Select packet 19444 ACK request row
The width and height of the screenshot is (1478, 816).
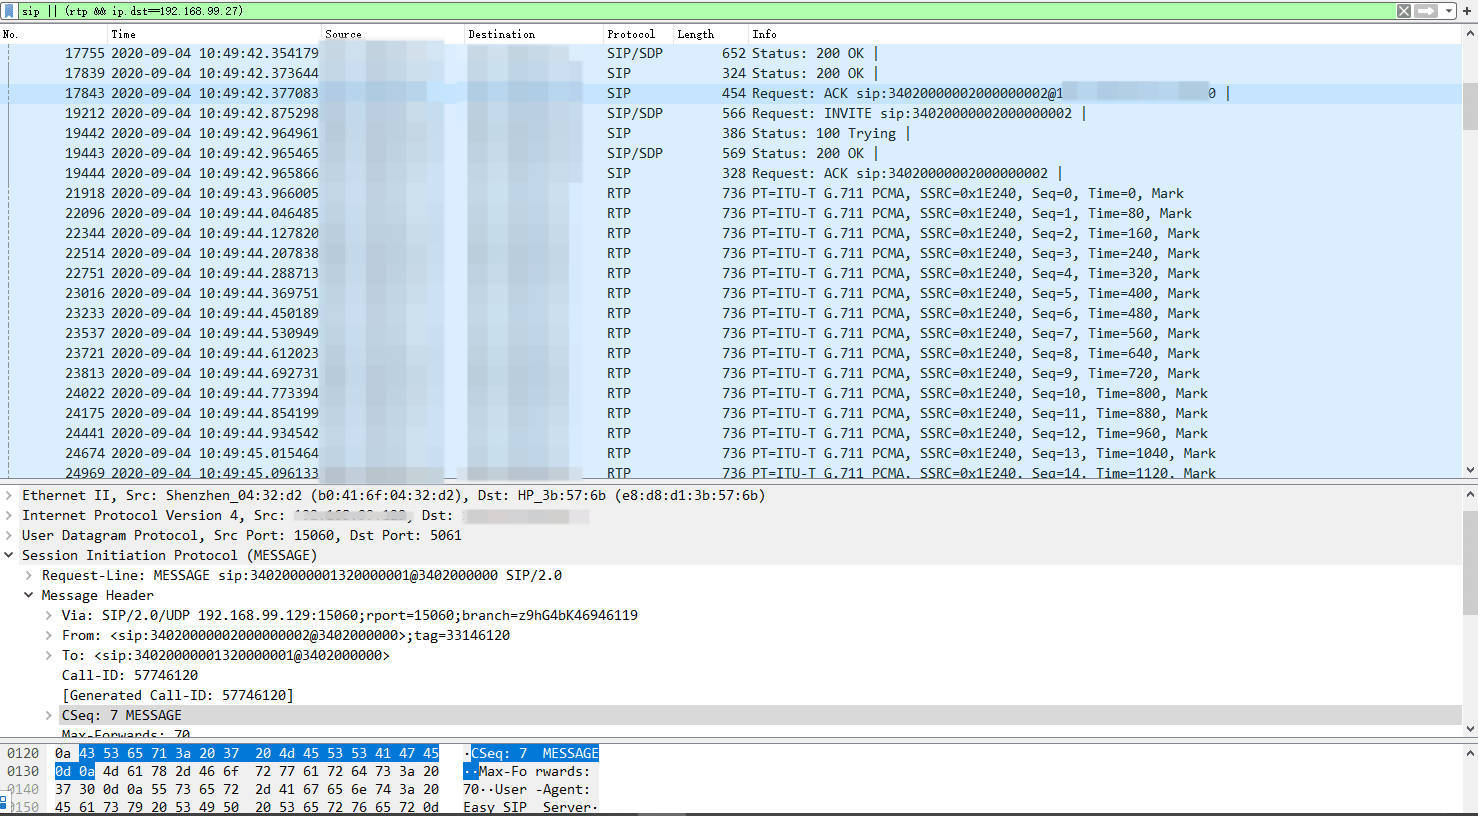pyautogui.click(x=730, y=173)
